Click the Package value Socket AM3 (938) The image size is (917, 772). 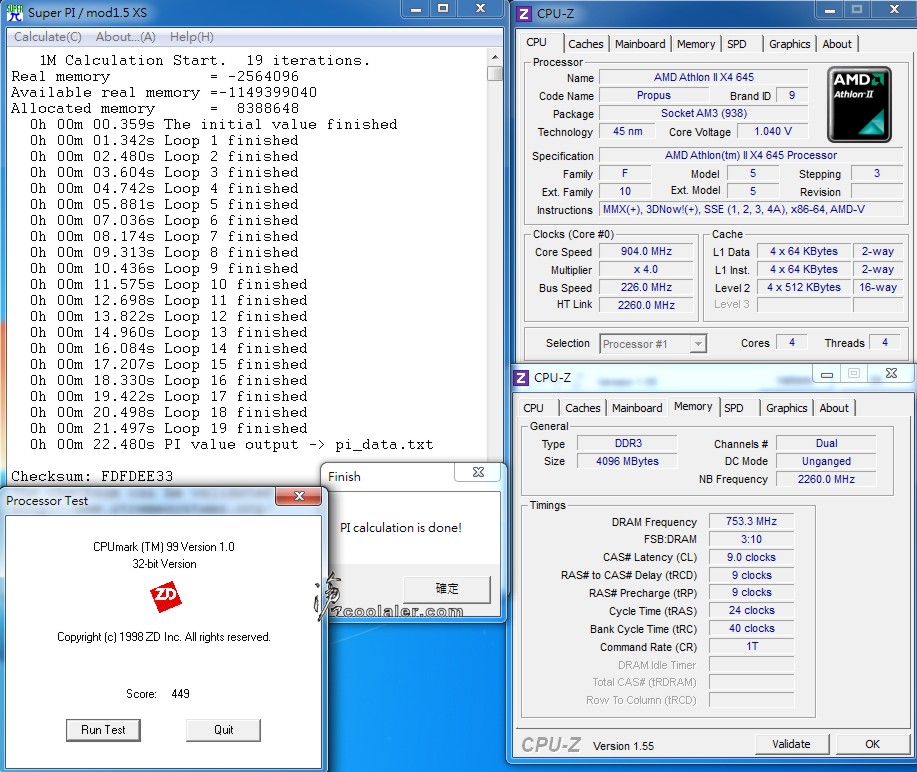(704, 113)
